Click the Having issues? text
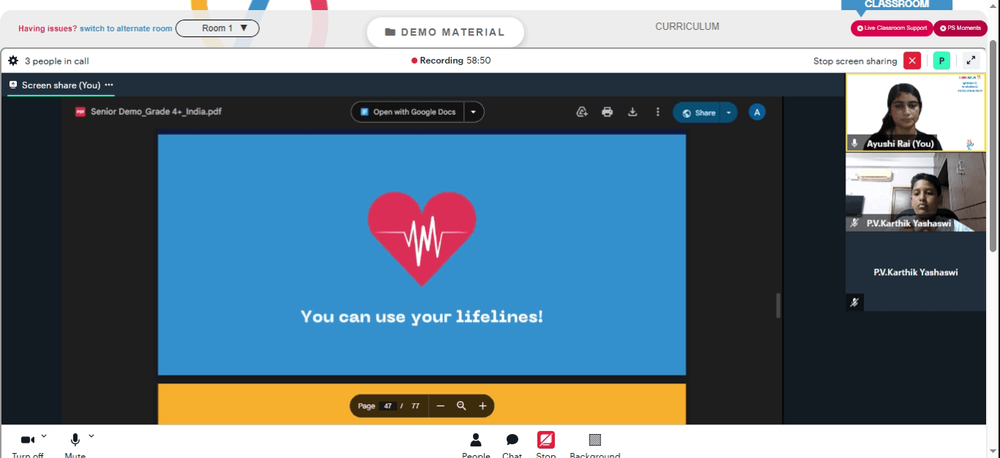Viewport: 1000px width, 458px height. coord(48,29)
